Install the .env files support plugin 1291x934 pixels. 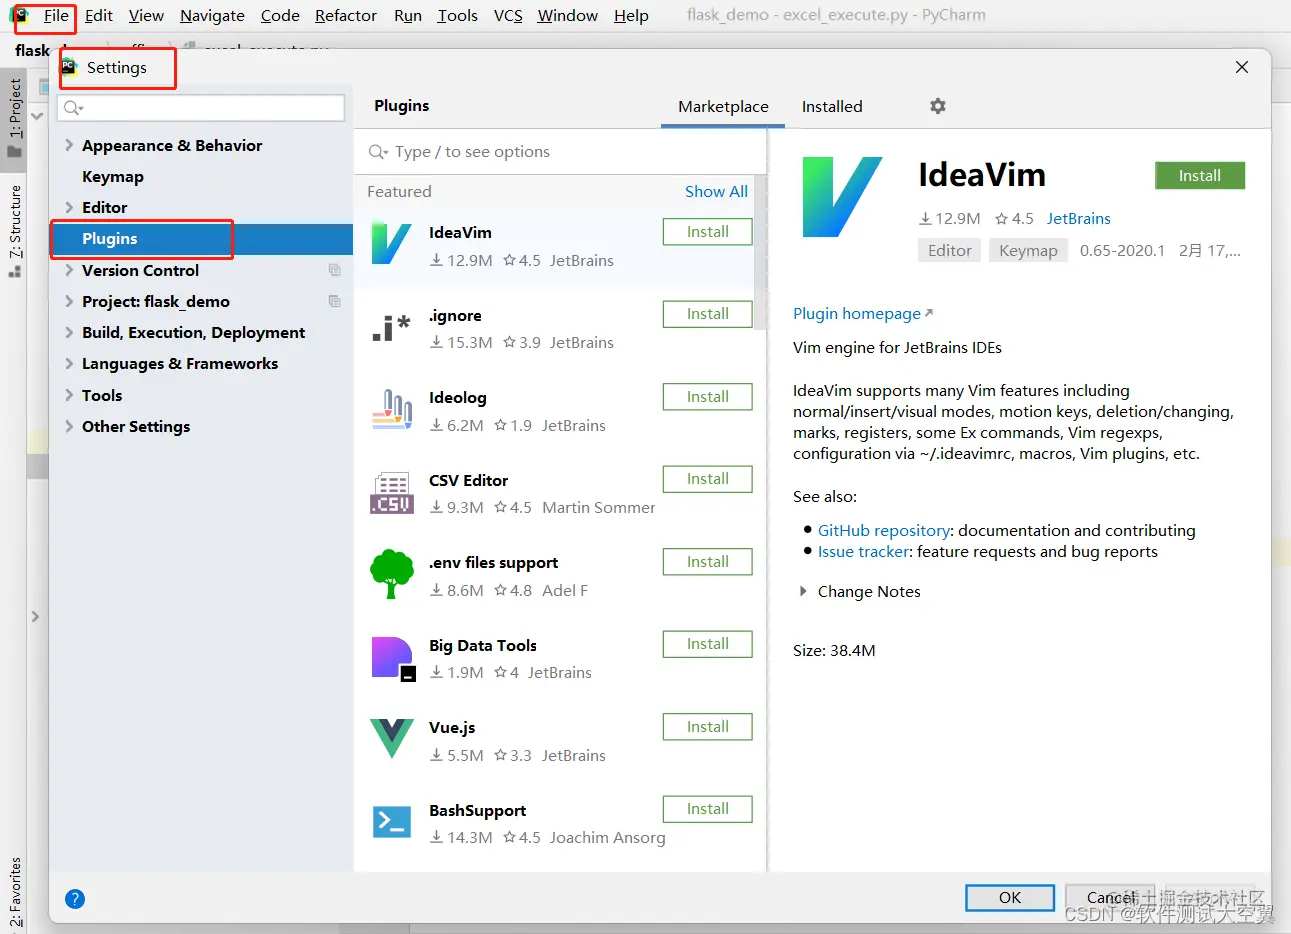pos(708,562)
